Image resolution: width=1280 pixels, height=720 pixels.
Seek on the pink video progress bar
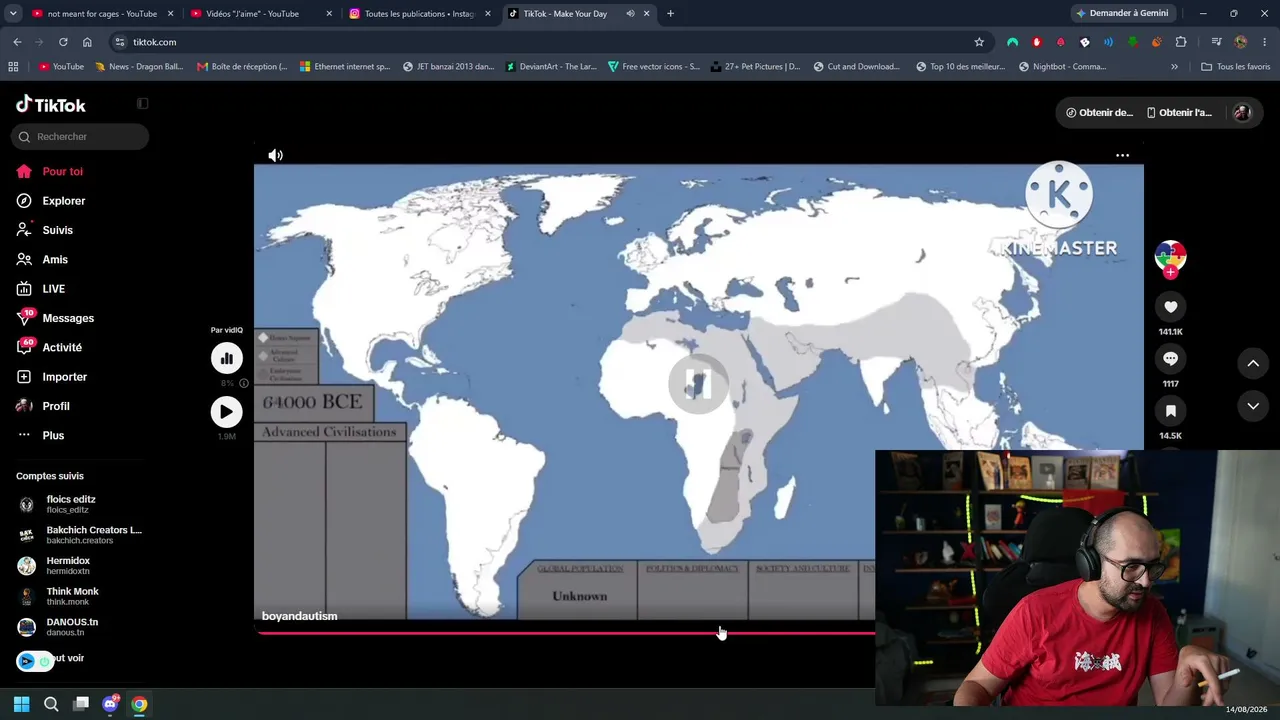[x=566, y=633]
